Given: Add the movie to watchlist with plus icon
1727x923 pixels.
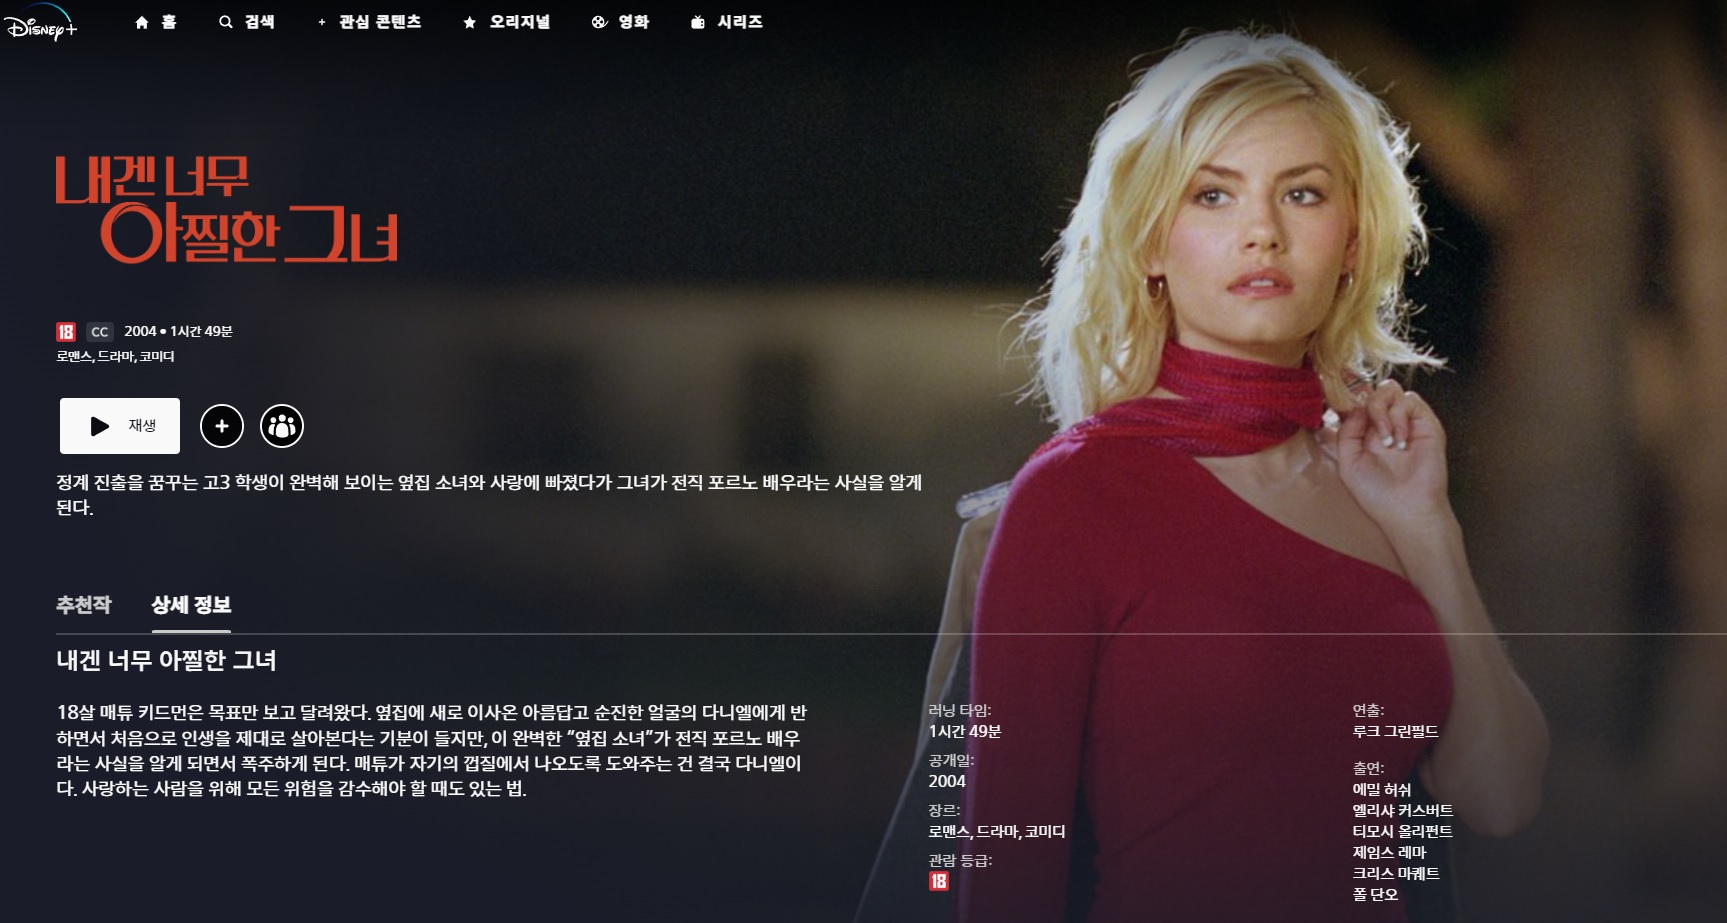Looking at the screenshot, I should (222, 426).
